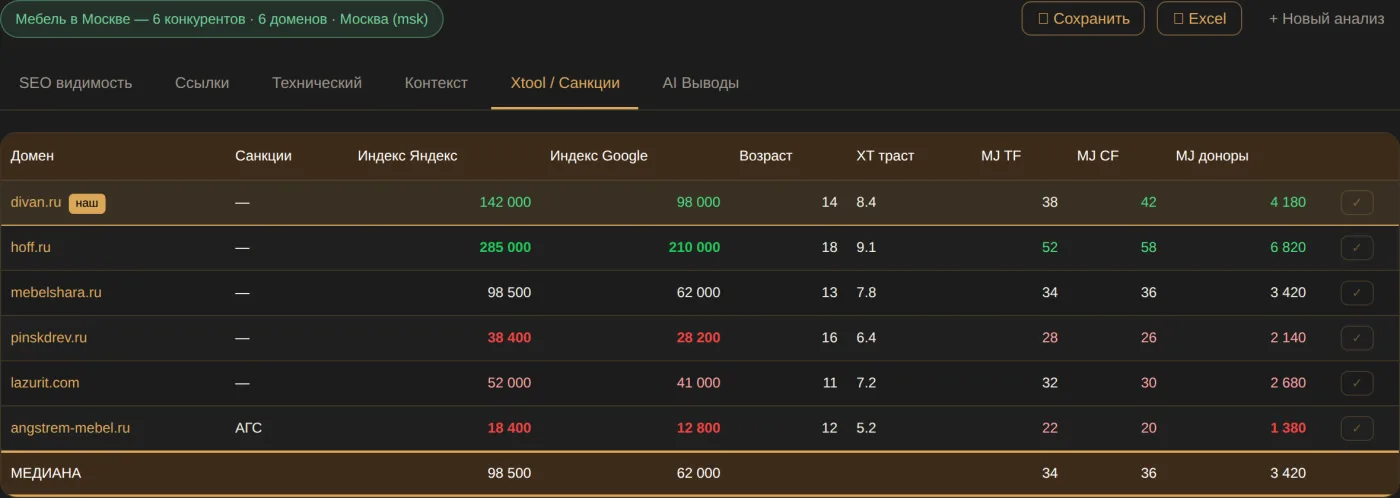Click the Санкции column header
This screenshot has height=498, width=1400.
(263, 156)
